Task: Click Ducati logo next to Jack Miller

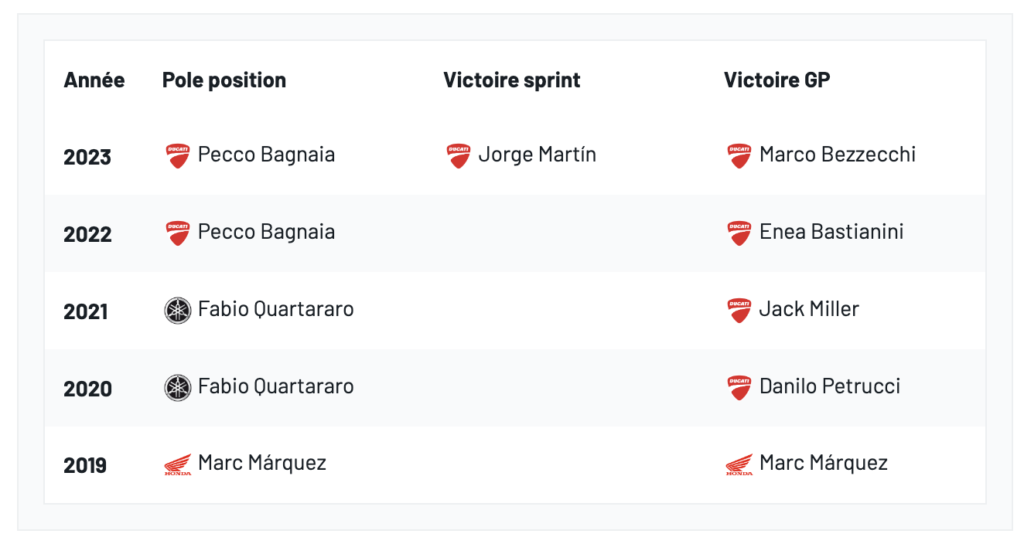Action: click(x=739, y=310)
